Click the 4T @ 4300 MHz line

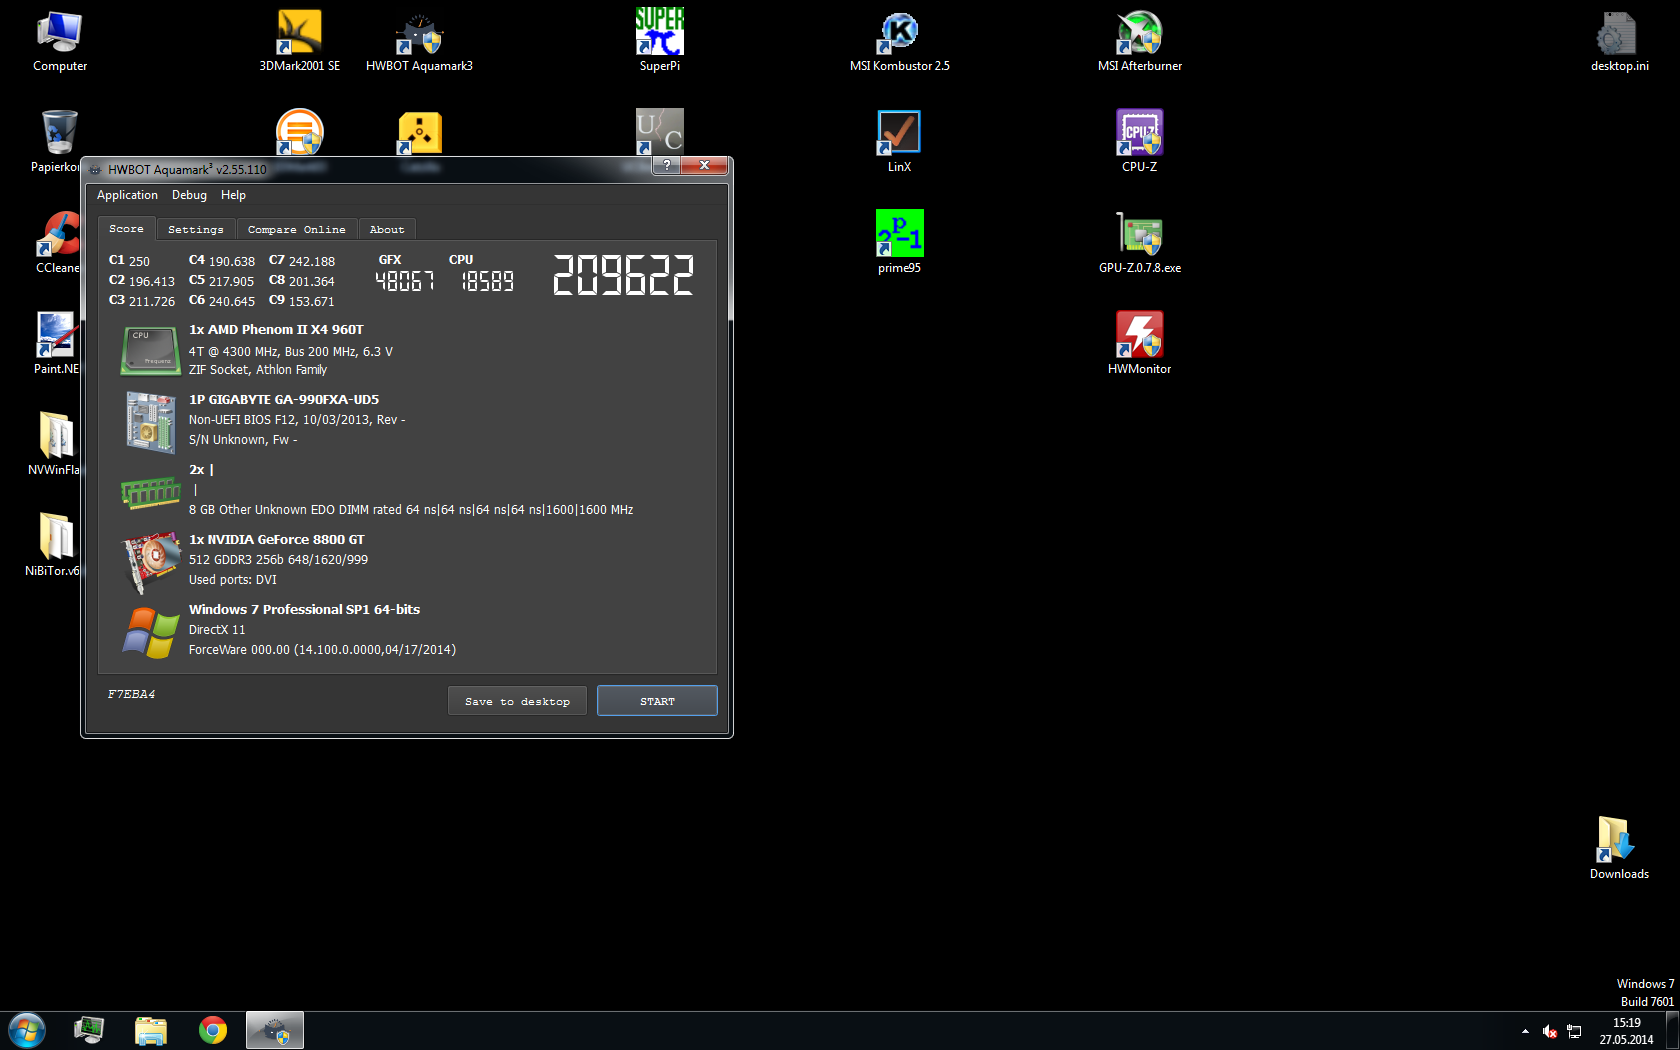point(291,352)
